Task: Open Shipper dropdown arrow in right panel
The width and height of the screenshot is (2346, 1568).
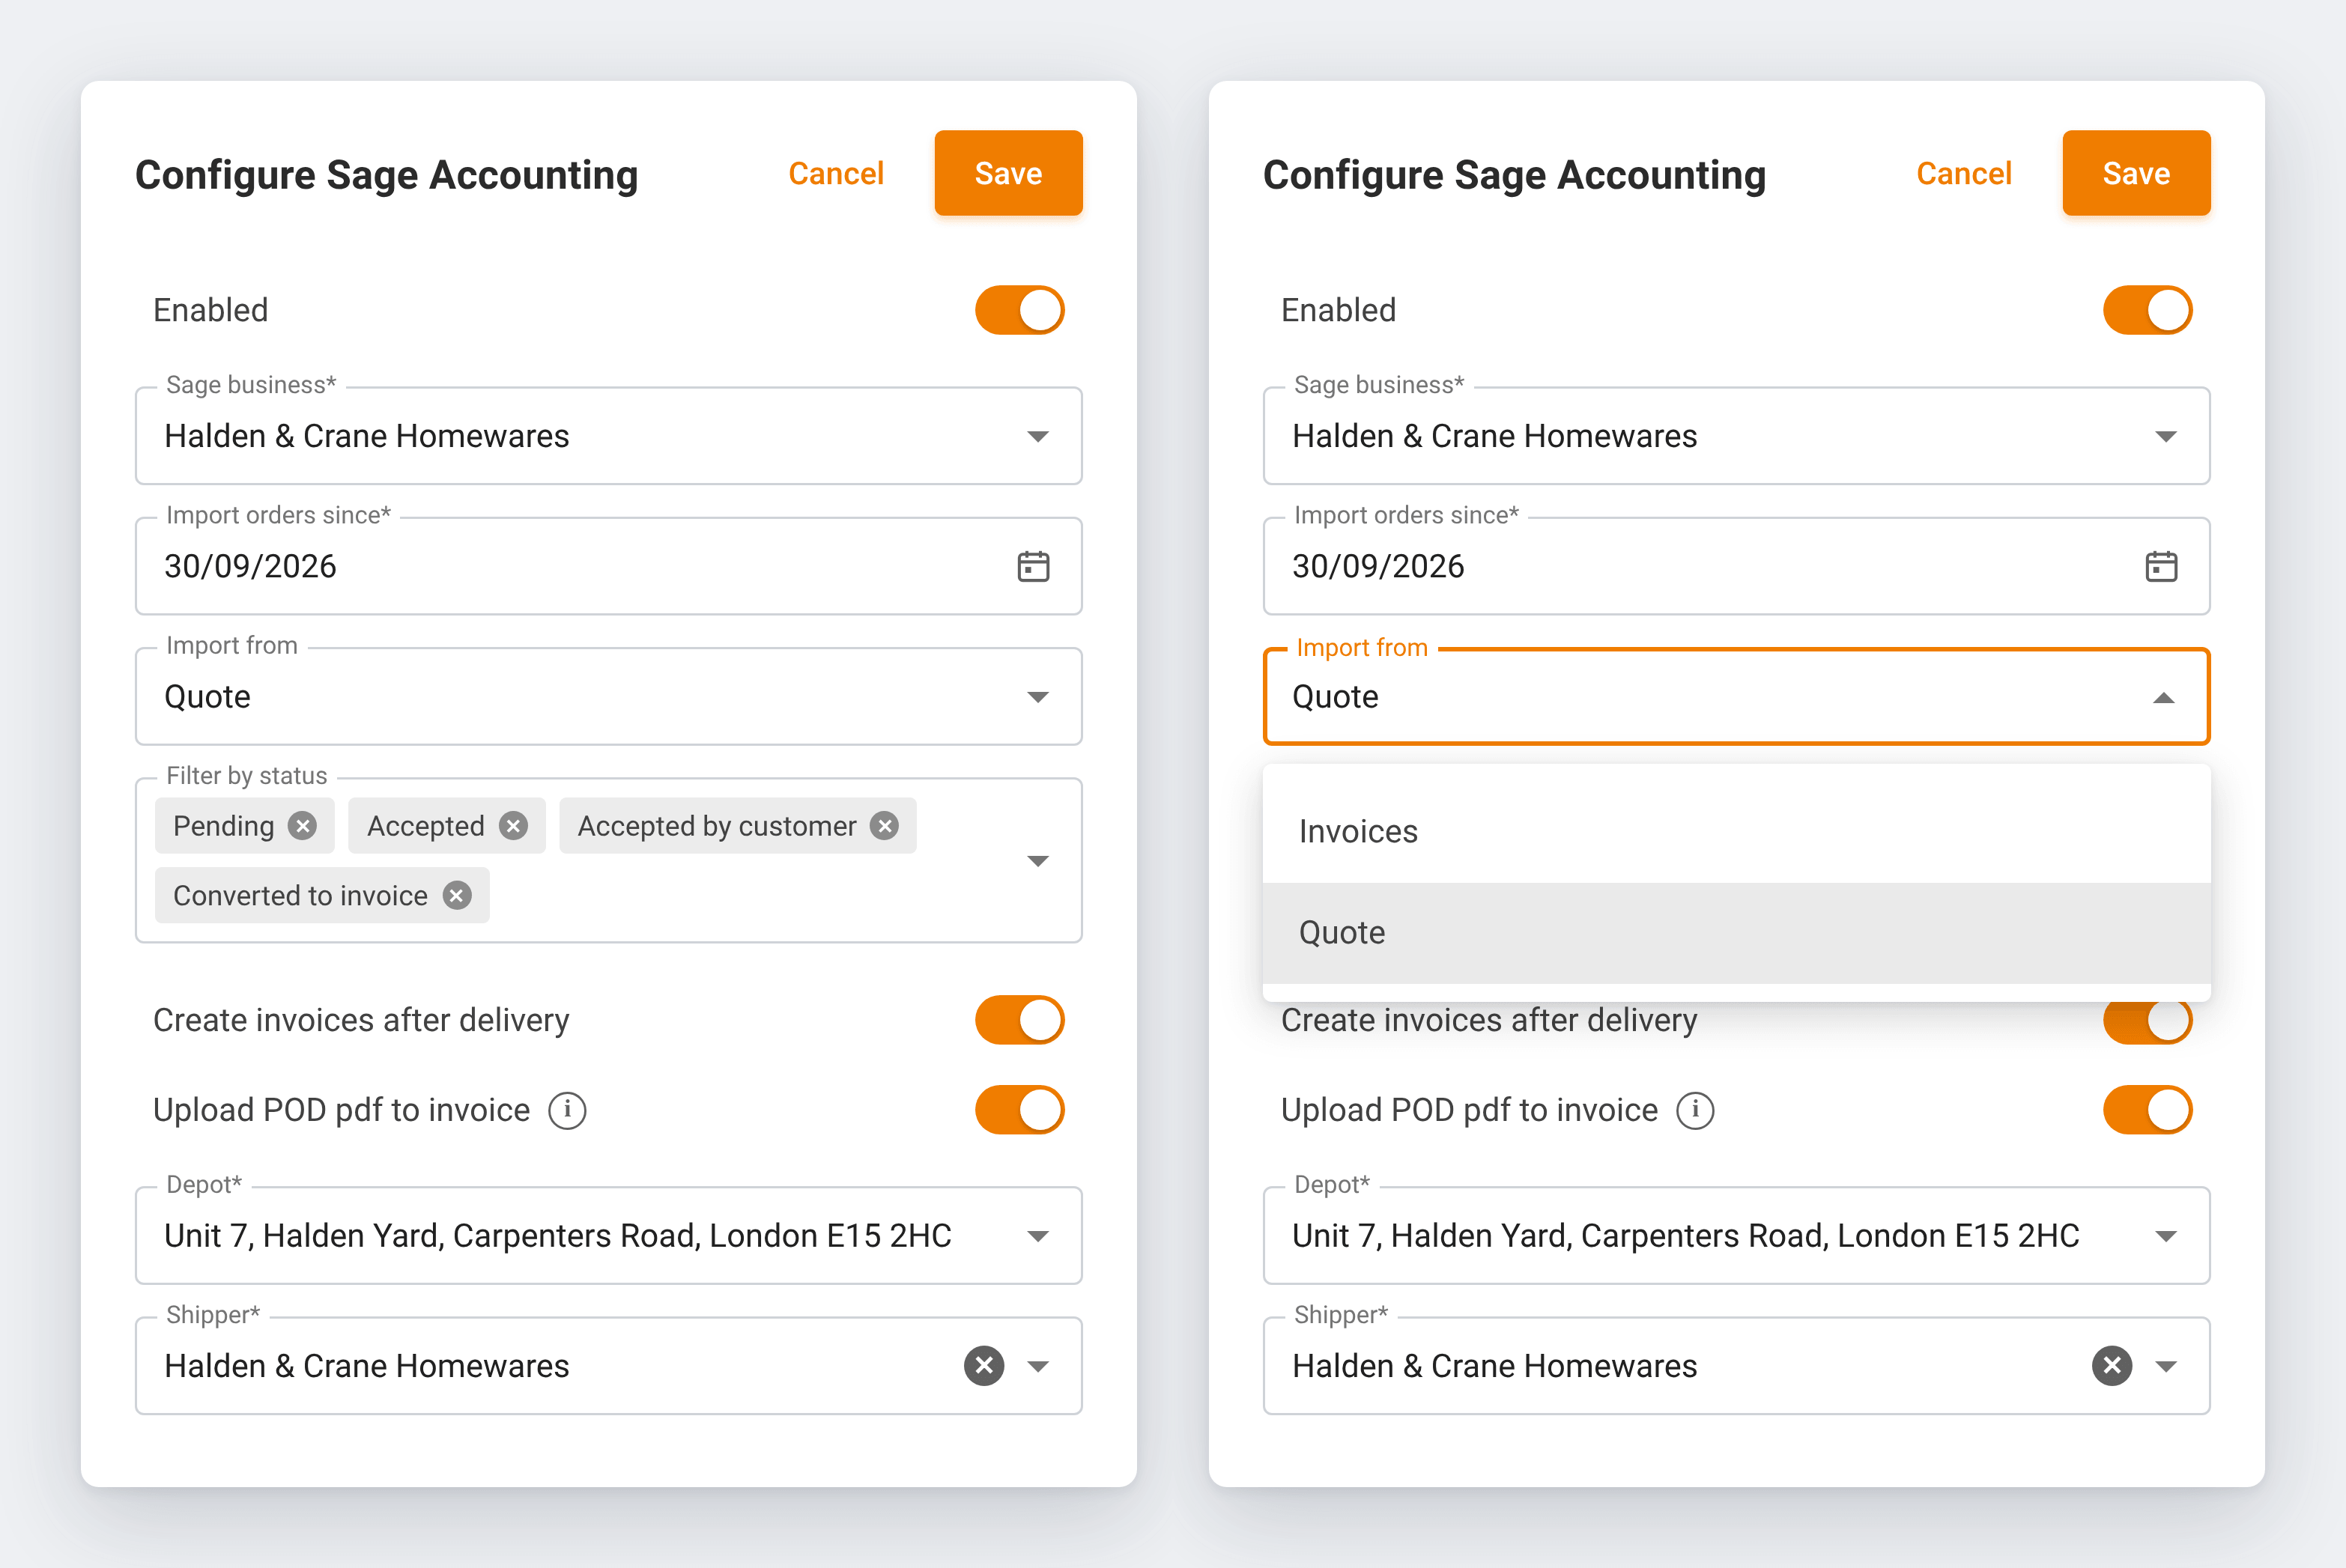Action: pos(2166,1366)
